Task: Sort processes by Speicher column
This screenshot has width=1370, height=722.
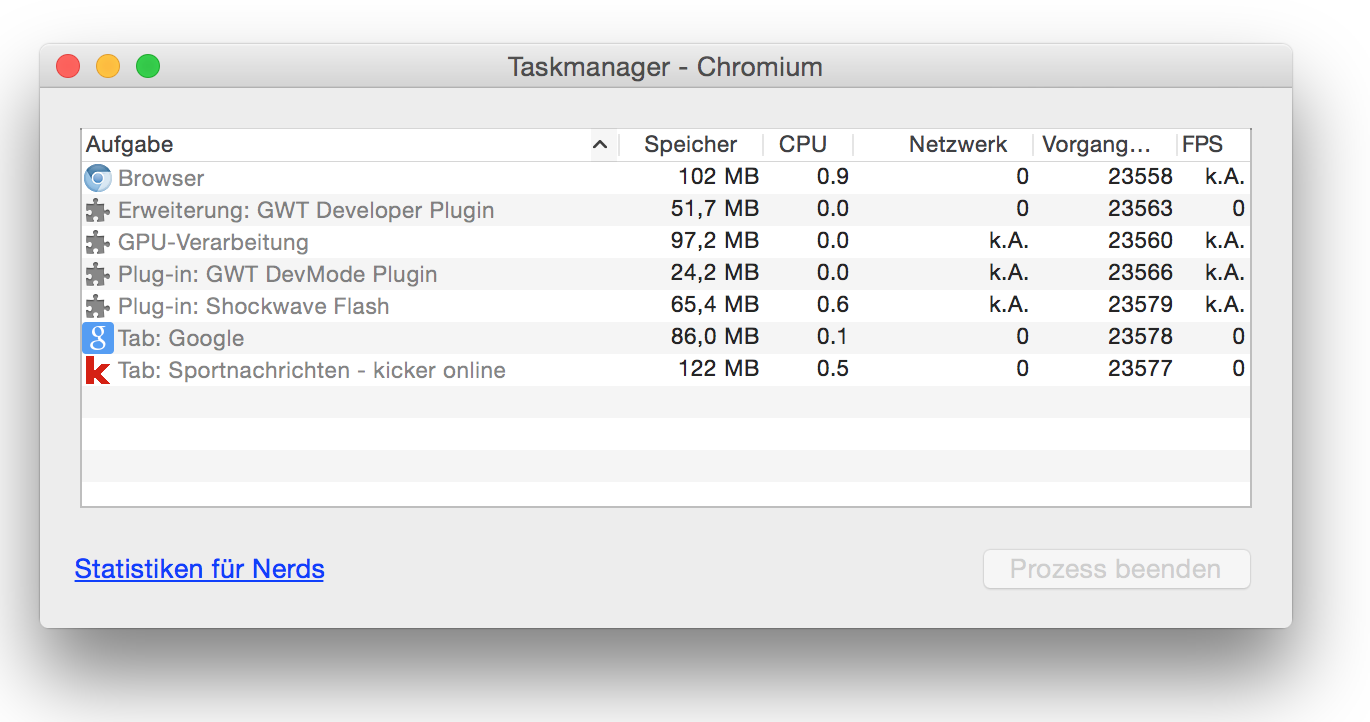Action: click(690, 145)
